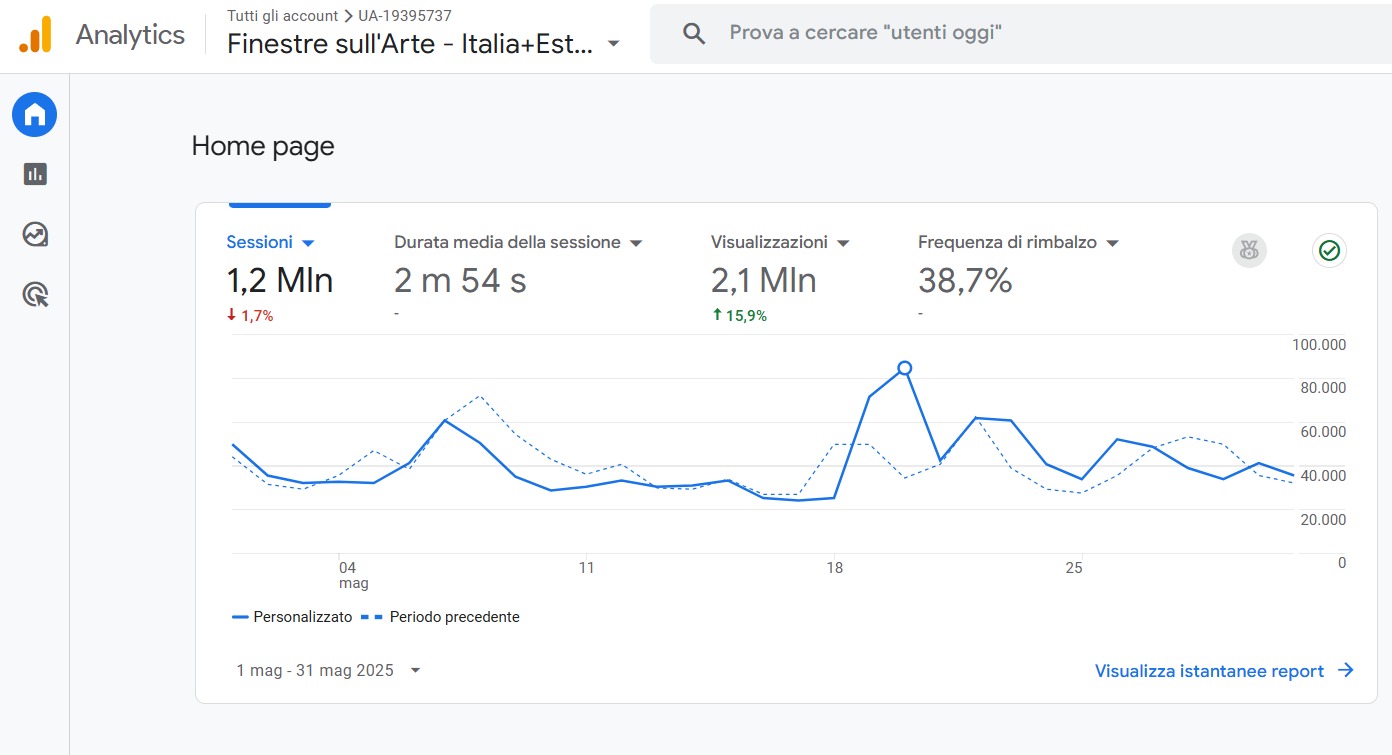Click the highlighted peak point on chart
The height and width of the screenshot is (755, 1392).
click(904, 368)
